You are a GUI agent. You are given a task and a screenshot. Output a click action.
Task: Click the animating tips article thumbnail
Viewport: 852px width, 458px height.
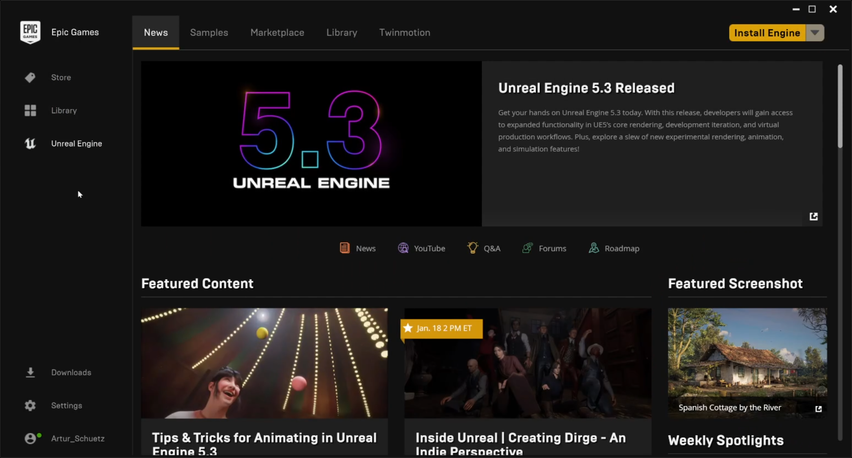point(265,363)
